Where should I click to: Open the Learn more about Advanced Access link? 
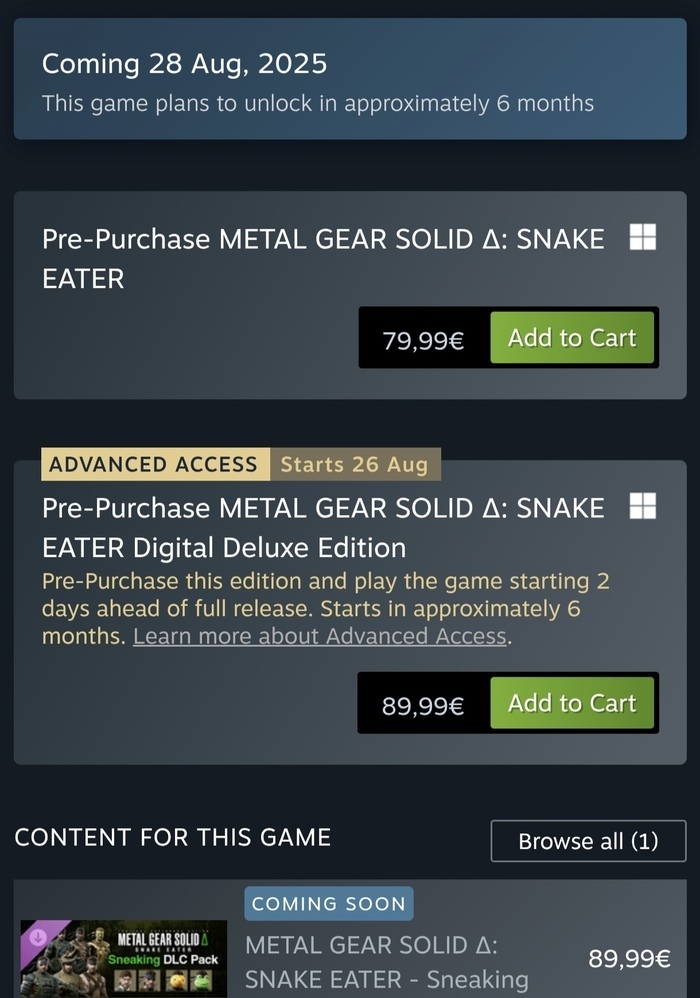(x=320, y=637)
